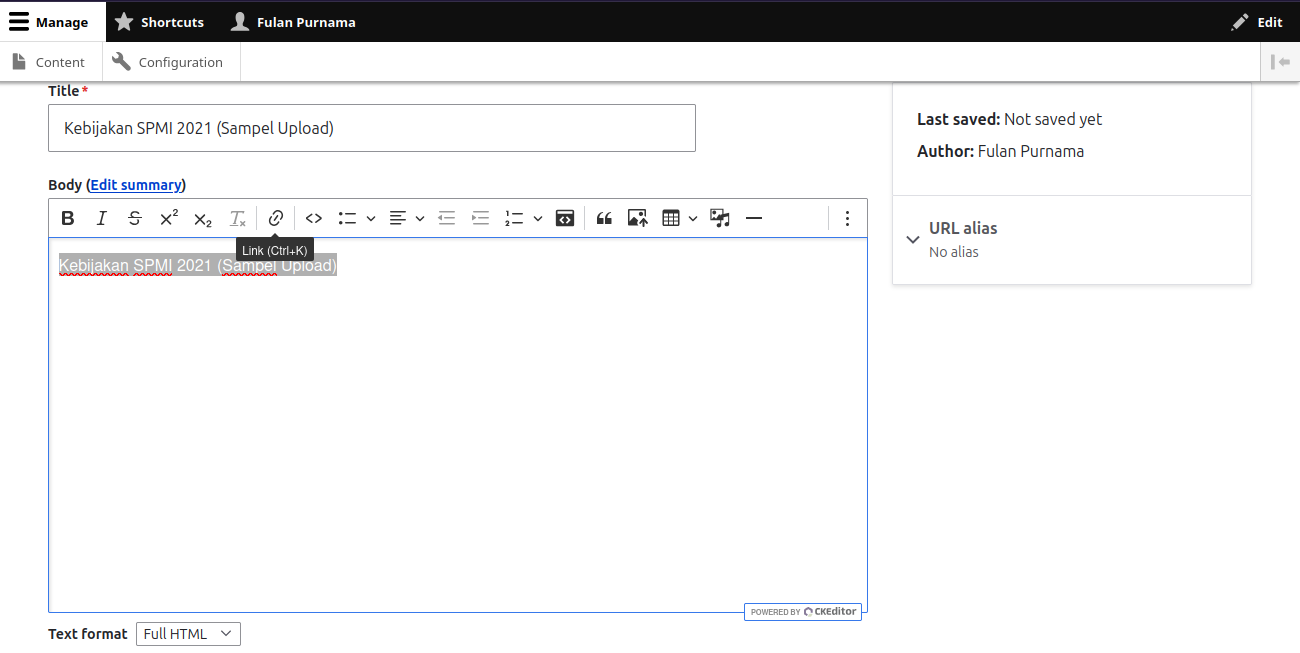The width and height of the screenshot is (1300, 653).
Task: Open the Fulan Purnama user menu
Action: click(x=293, y=22)
